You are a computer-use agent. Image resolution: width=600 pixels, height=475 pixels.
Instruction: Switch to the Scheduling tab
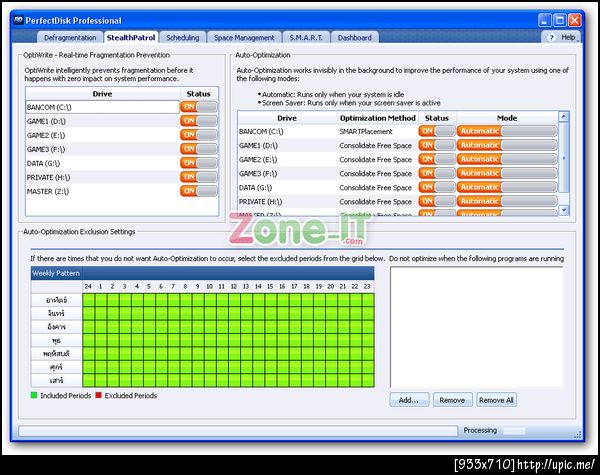pyautogui.click(x=183, y=38)
